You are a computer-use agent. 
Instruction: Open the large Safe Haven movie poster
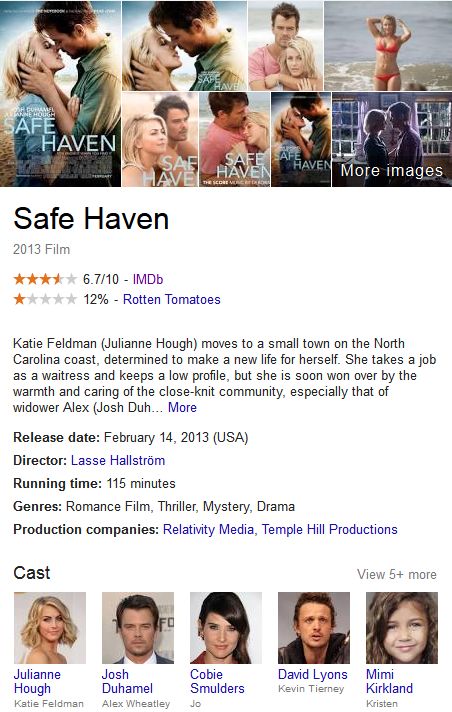[60, 94]
